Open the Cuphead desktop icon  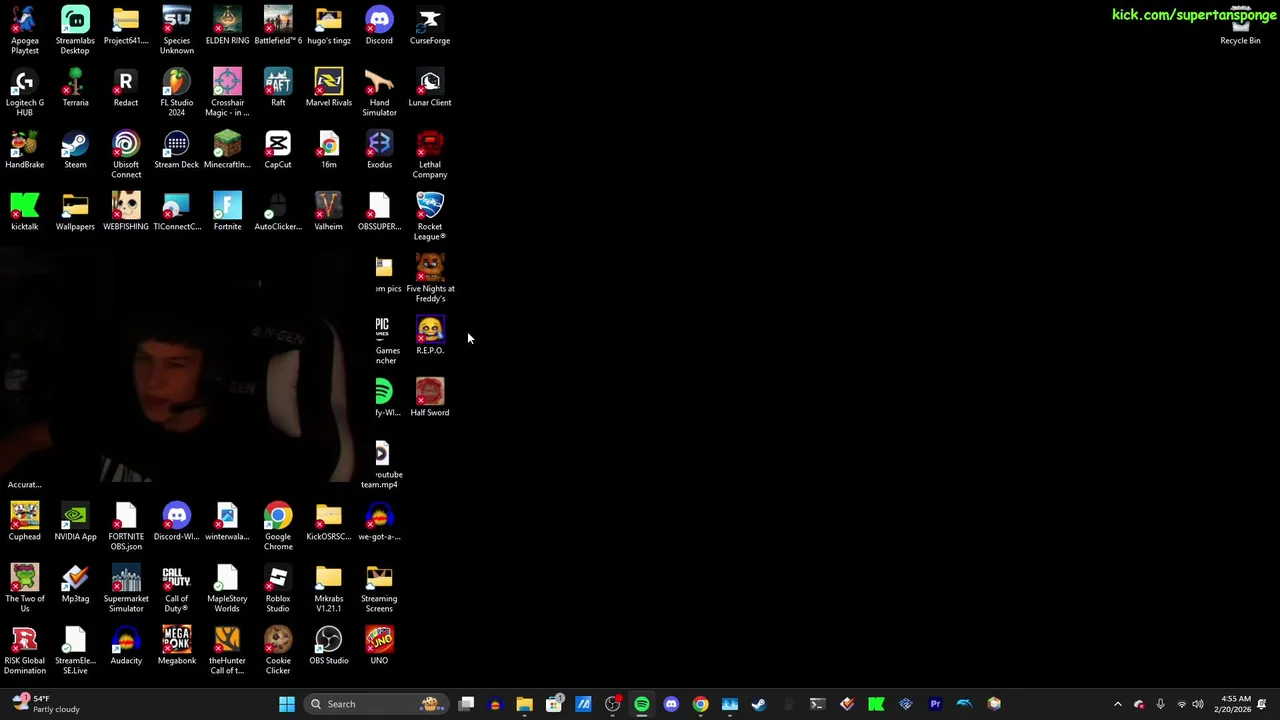pos(25,522)
